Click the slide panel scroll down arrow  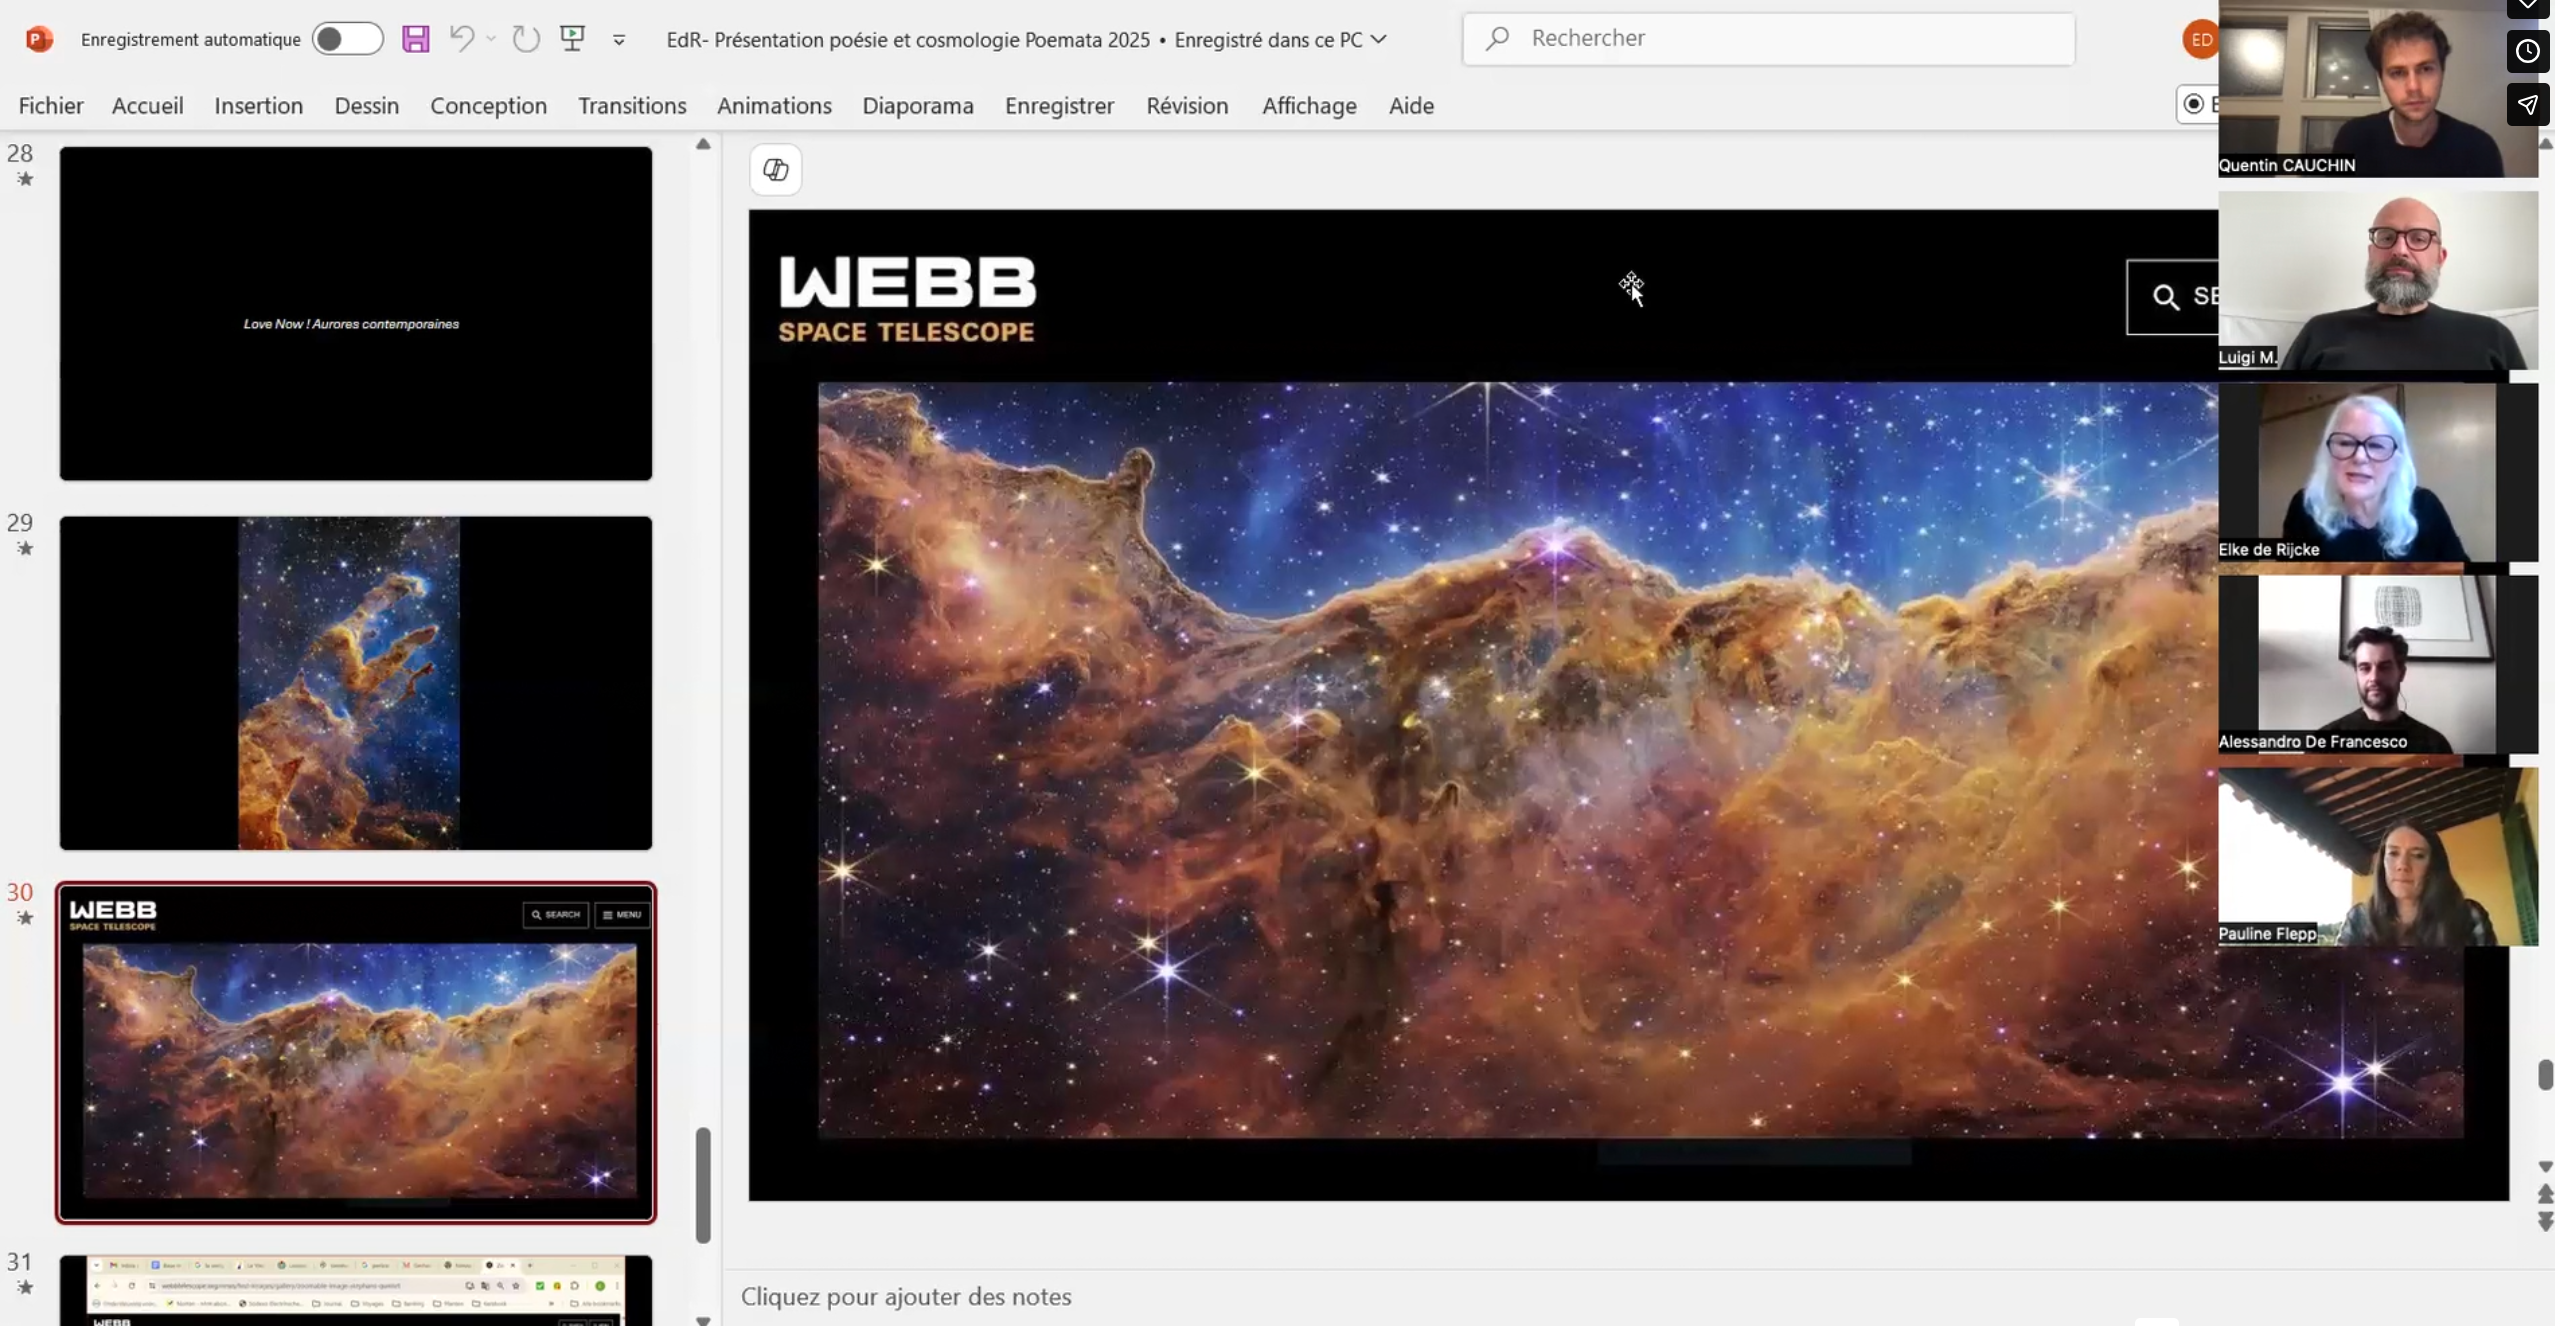[703, 1319]
